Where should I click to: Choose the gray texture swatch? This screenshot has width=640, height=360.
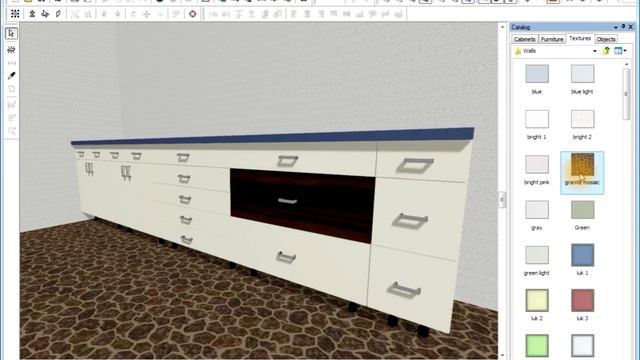(537, 210)
